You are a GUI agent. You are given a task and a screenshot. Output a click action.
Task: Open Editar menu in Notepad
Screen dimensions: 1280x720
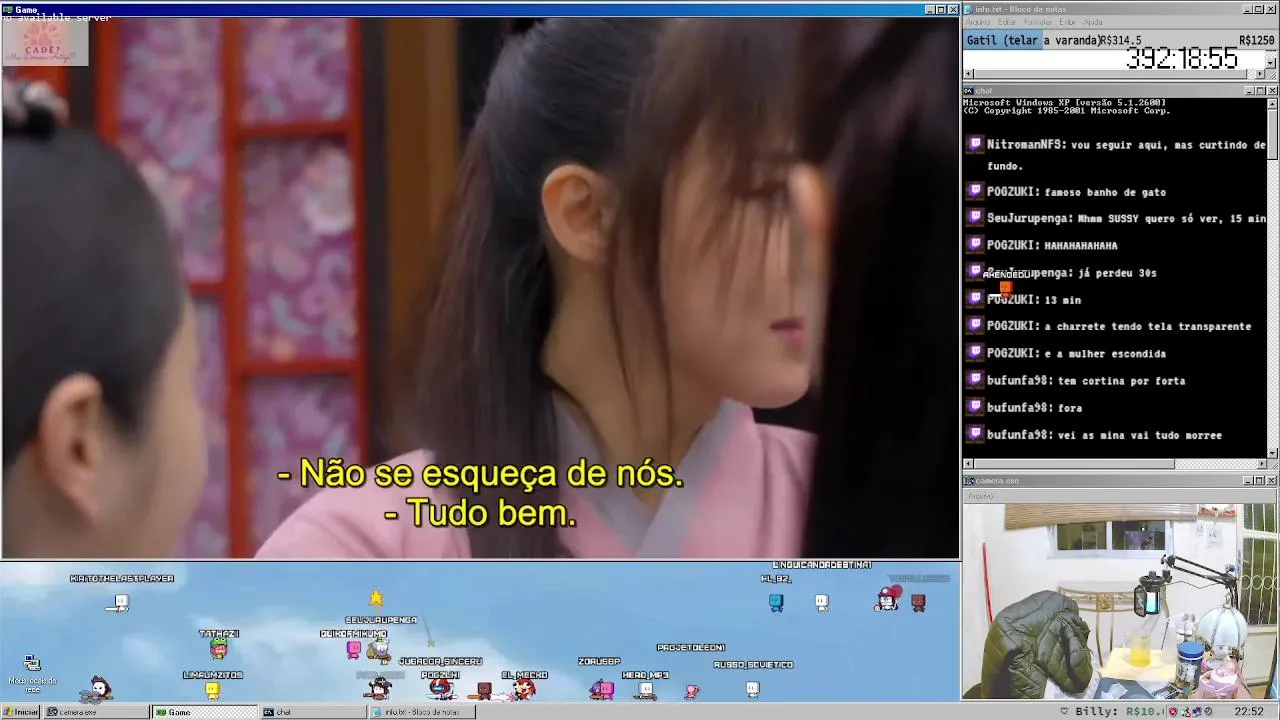point(1006,22)
